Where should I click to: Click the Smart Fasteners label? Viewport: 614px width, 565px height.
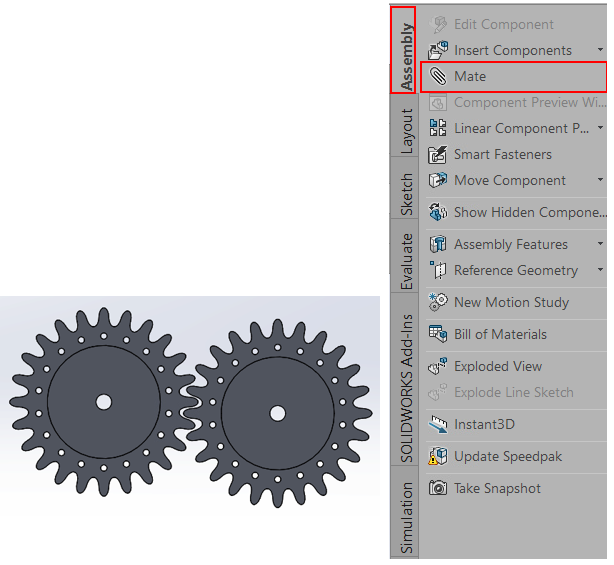pyautogui.click(x=503, y=154)
